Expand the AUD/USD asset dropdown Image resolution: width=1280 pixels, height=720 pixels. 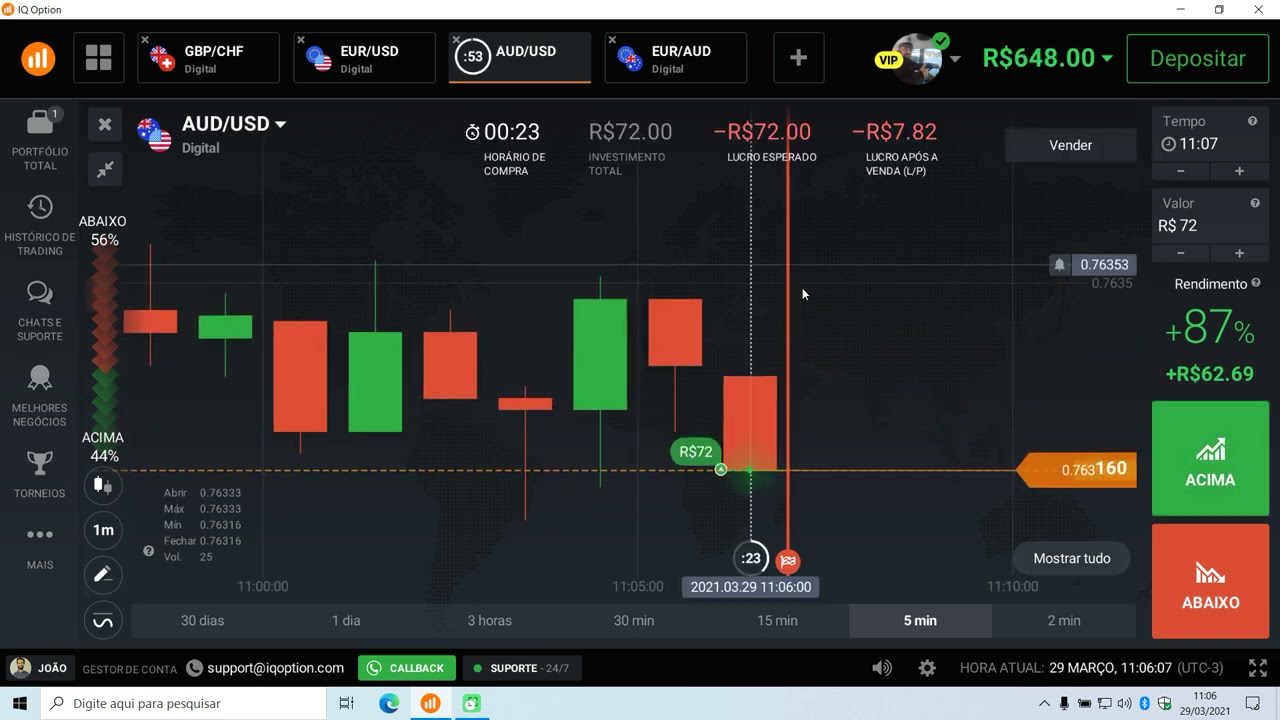(x=280, y=124)
